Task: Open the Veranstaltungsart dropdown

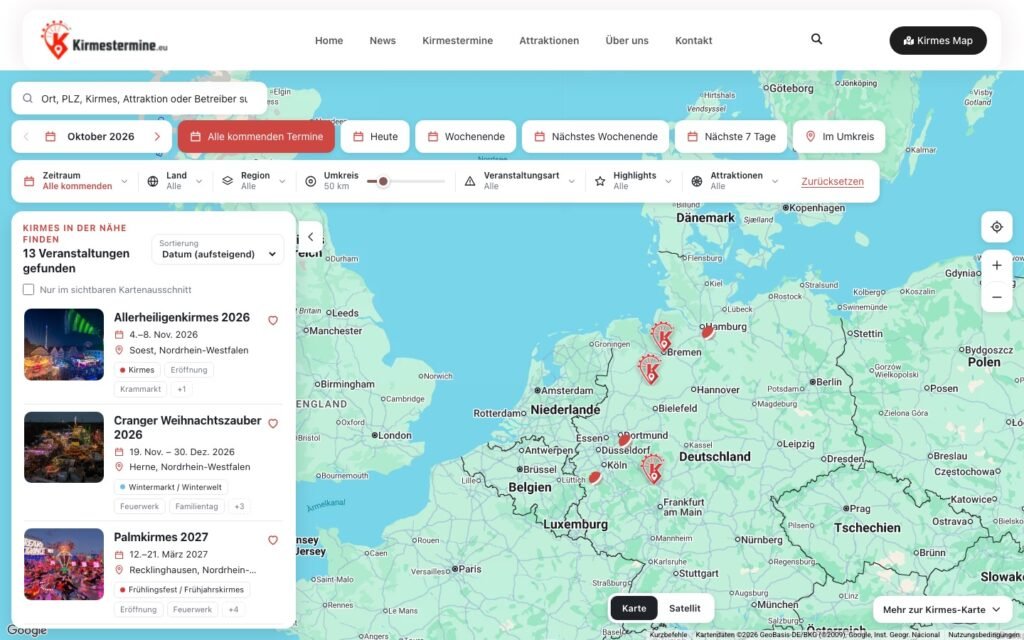Action: (520, 181)
